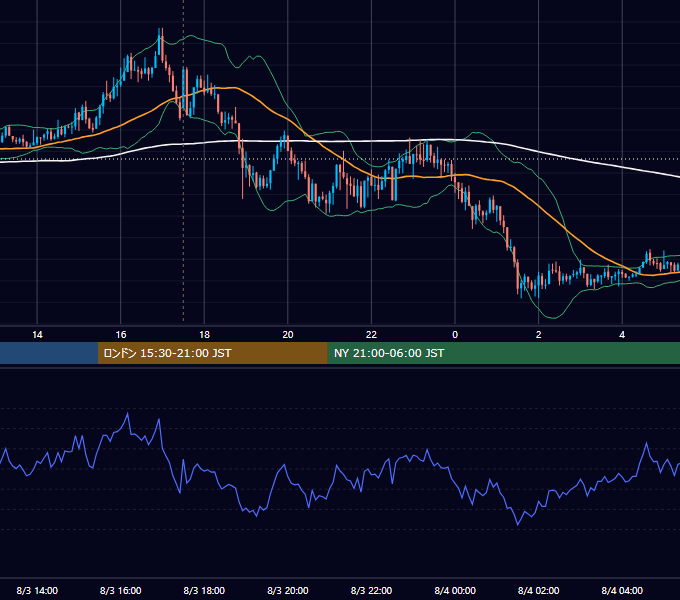This screenshot has width=680, height=600.
Task: Click the 8/4 00:00 label on indicator axis
Action: pyautogui.click(x=455, y=590)
